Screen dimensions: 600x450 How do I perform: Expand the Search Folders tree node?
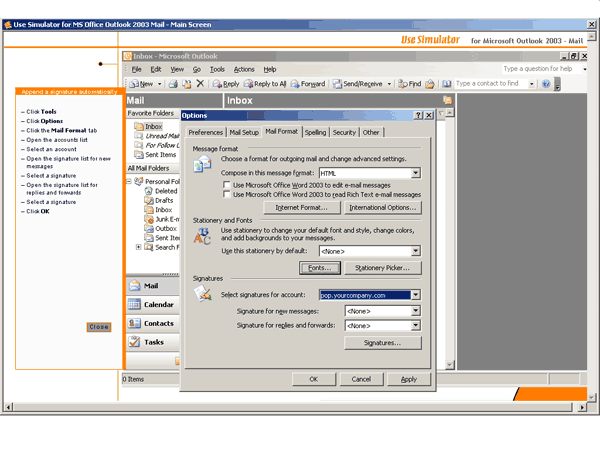[x=139, y=247]
